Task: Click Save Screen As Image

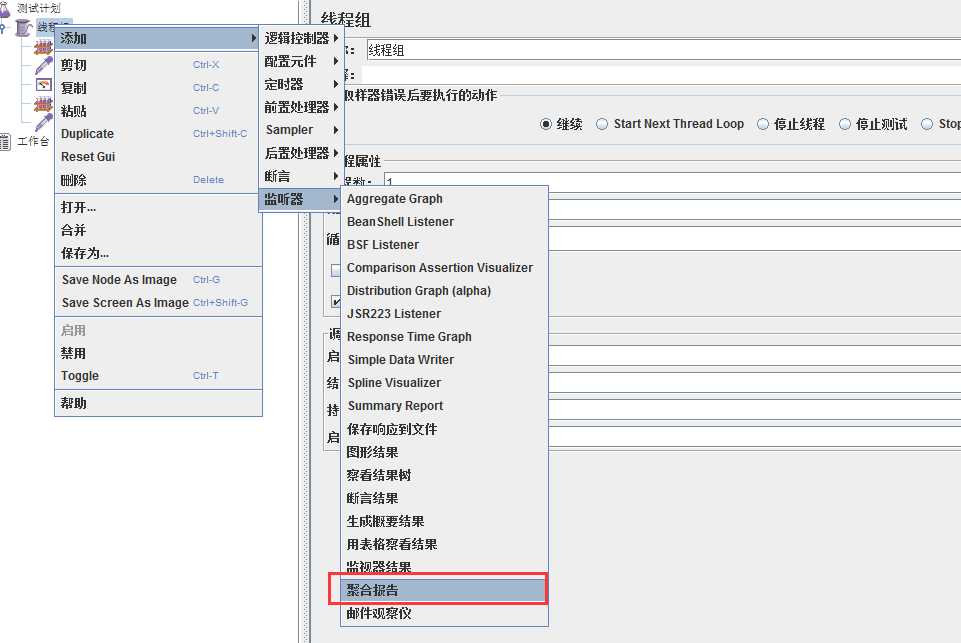Action: pos(158,303)
